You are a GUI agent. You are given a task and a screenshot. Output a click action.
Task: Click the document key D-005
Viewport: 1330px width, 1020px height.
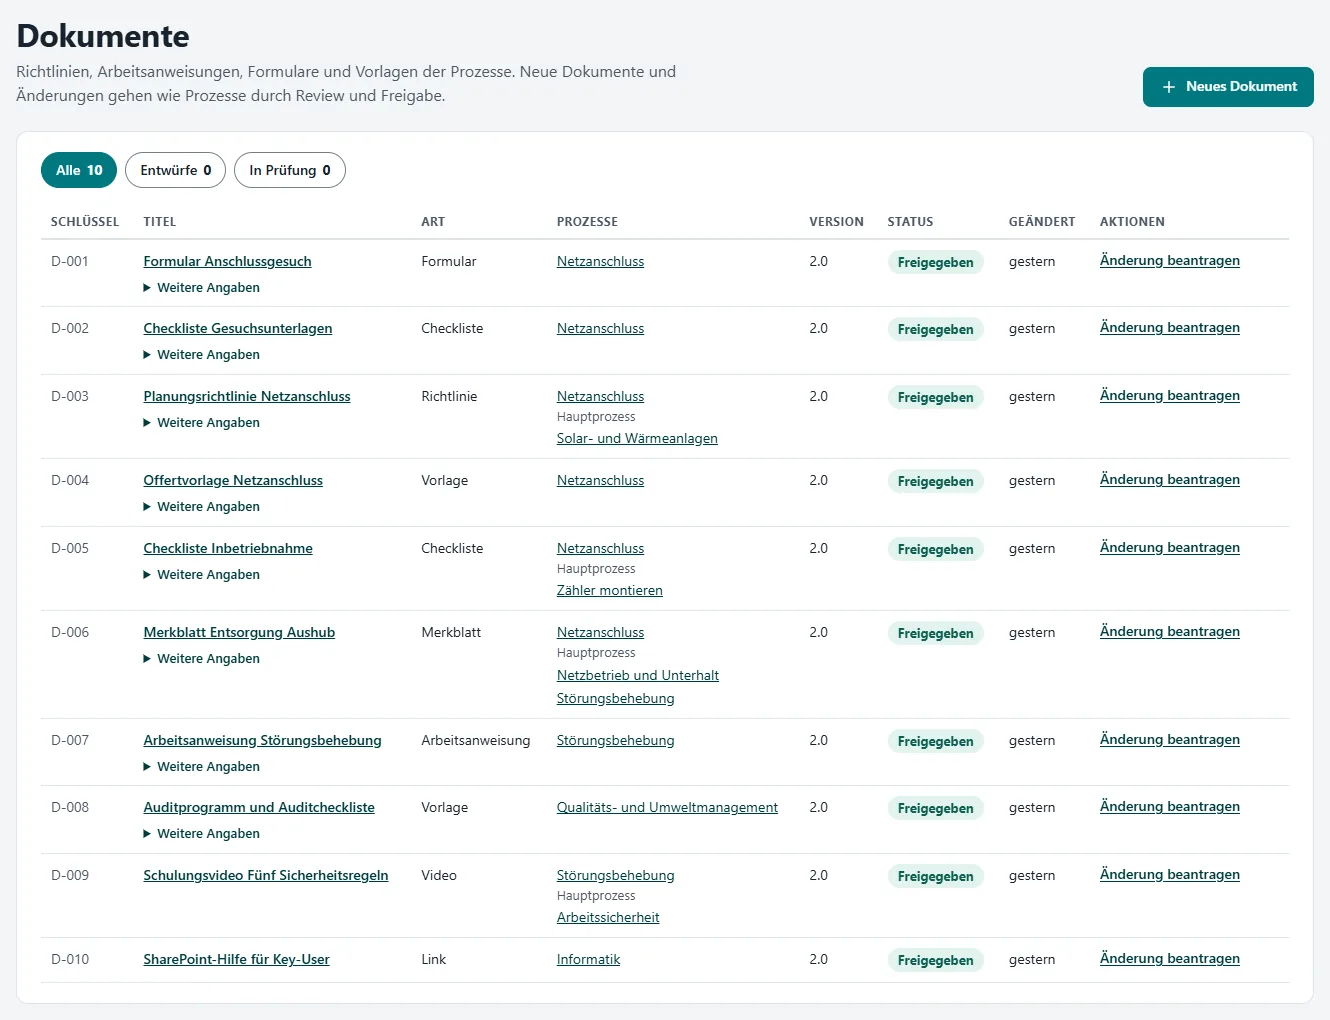coord(70,548)
